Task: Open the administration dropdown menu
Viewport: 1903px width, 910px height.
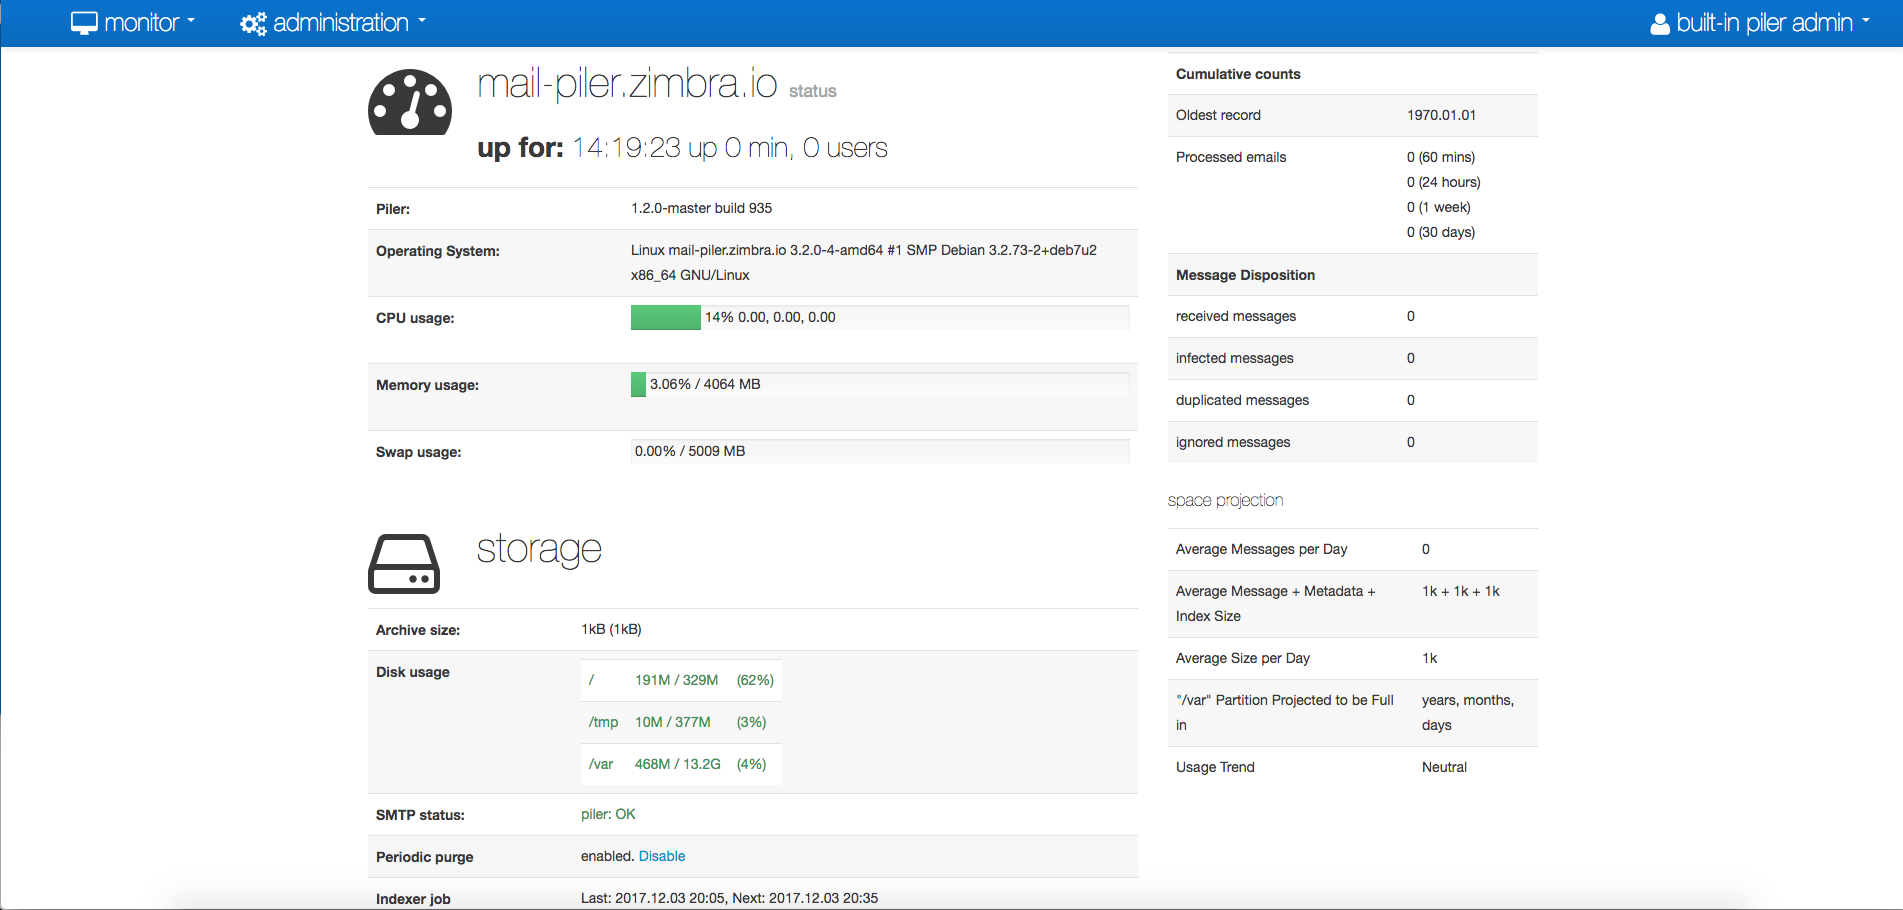Action: (333, 23)
